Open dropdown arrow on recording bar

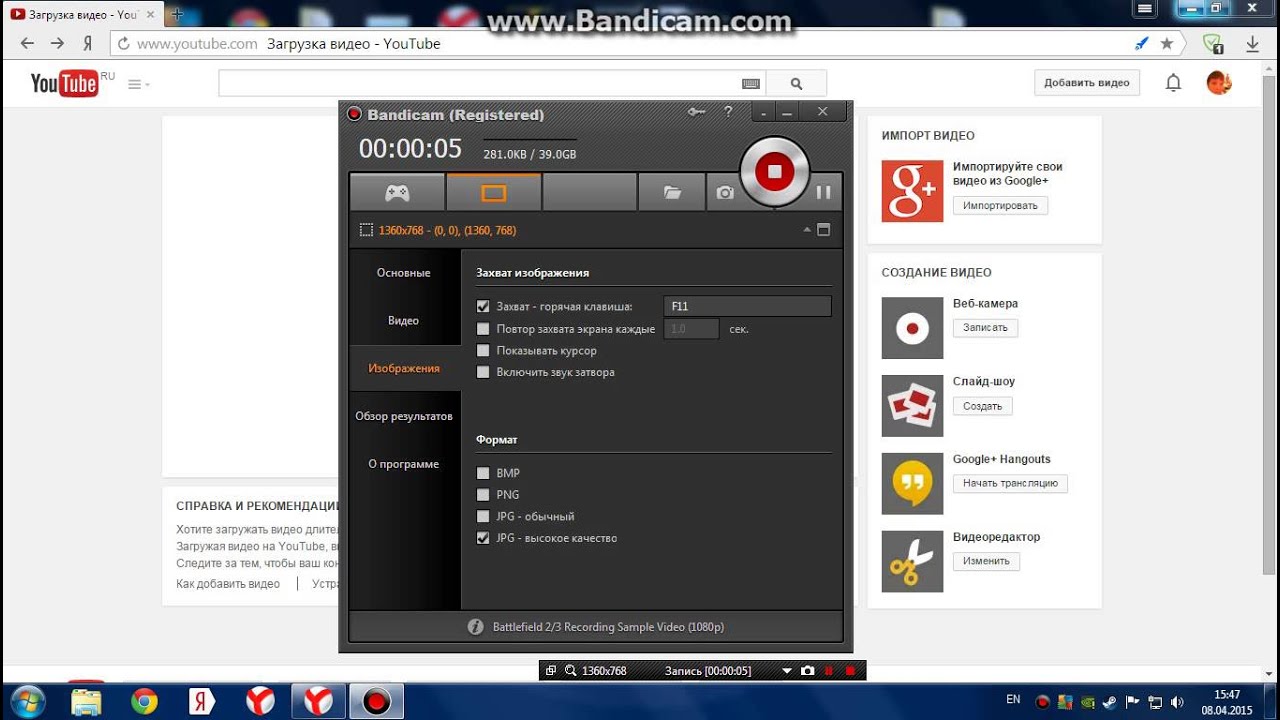[x=787, y=671]
